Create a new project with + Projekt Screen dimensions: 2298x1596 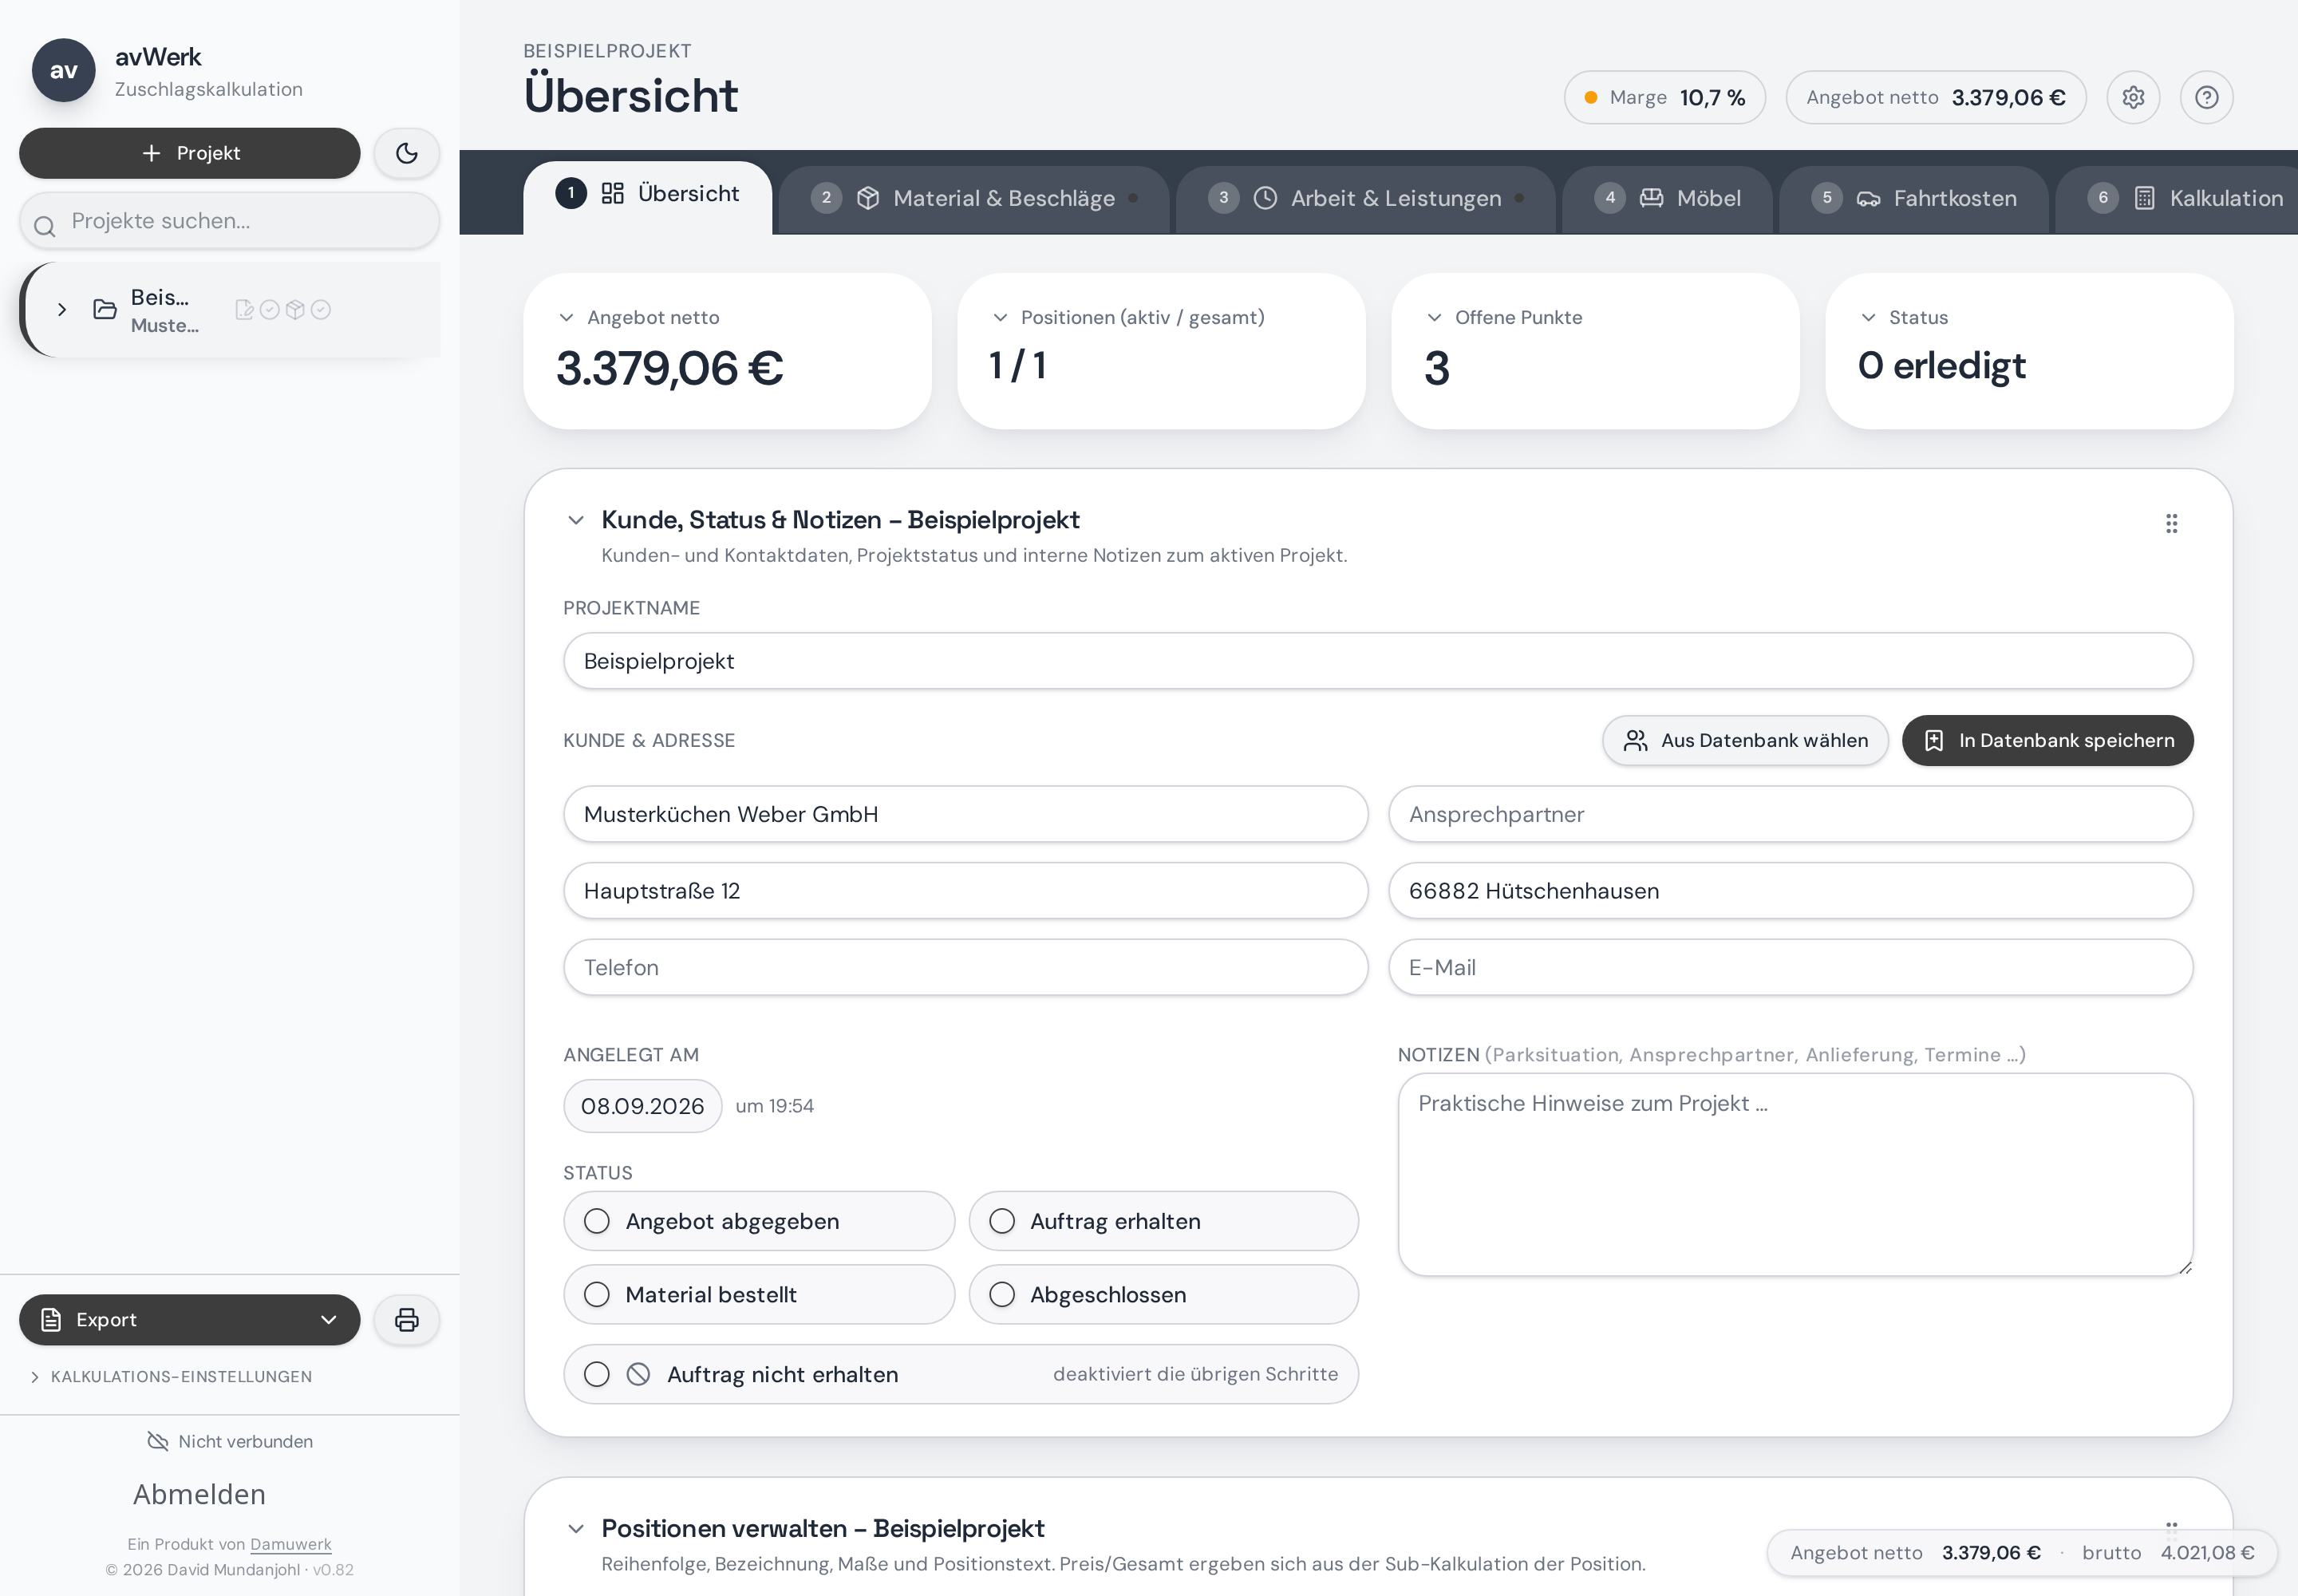pyautogui.click(x=190, y=153)
